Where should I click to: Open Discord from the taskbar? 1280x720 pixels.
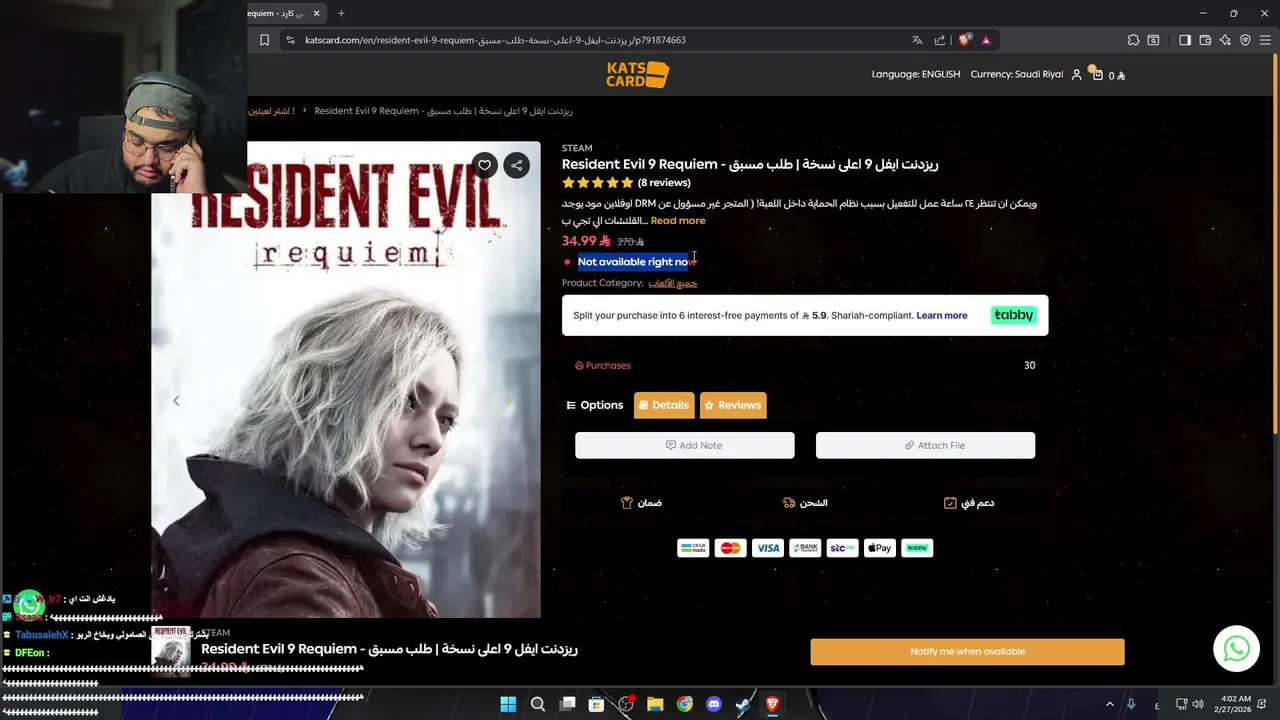714,704
